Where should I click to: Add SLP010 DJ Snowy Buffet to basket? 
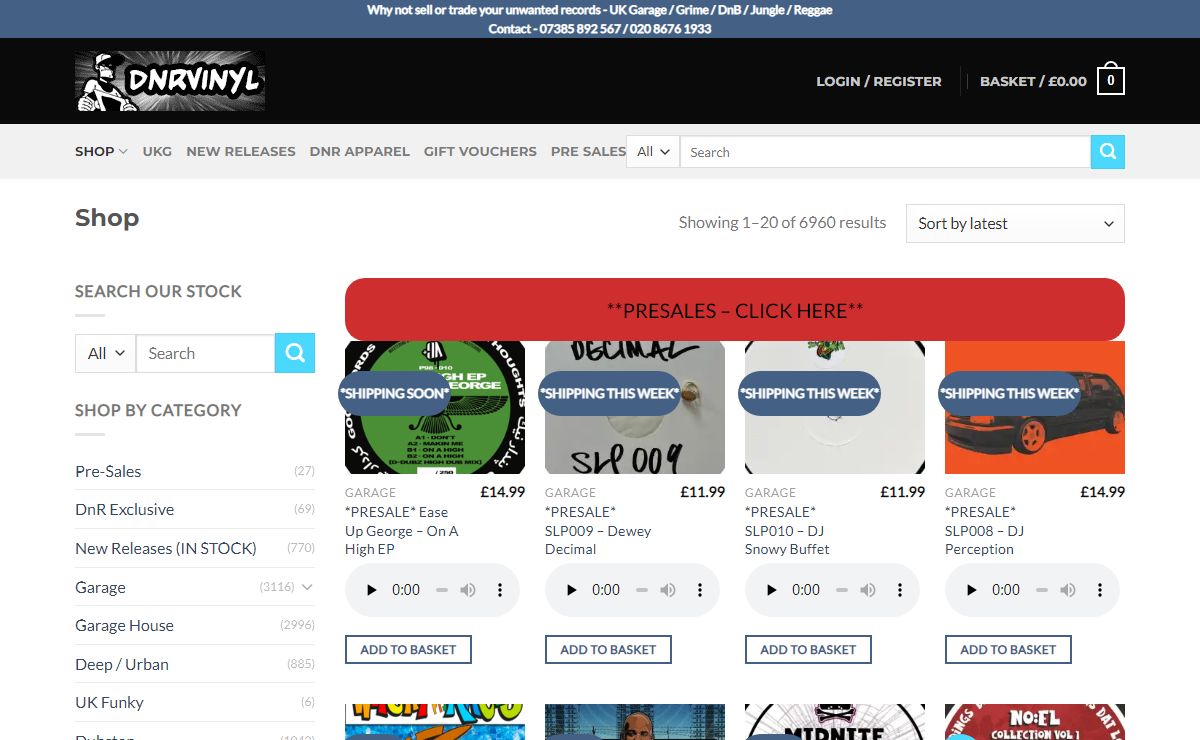pos(808,649)
